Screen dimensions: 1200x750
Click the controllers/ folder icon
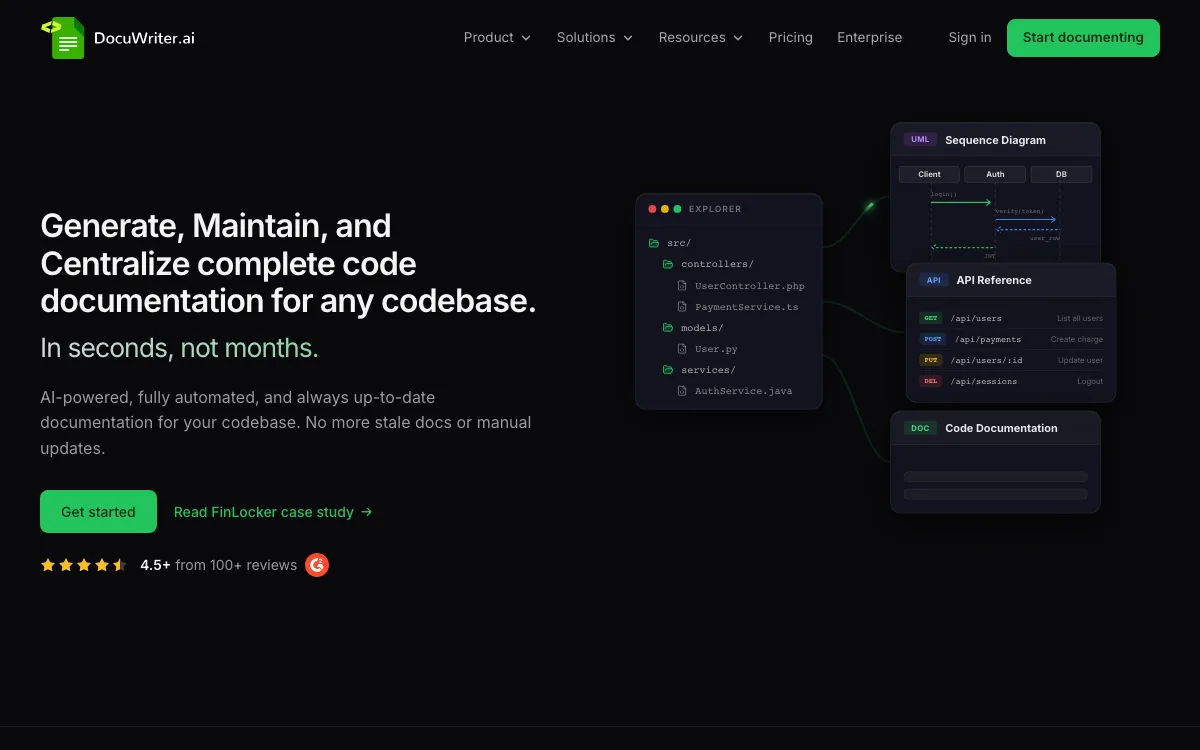(667, 264)
